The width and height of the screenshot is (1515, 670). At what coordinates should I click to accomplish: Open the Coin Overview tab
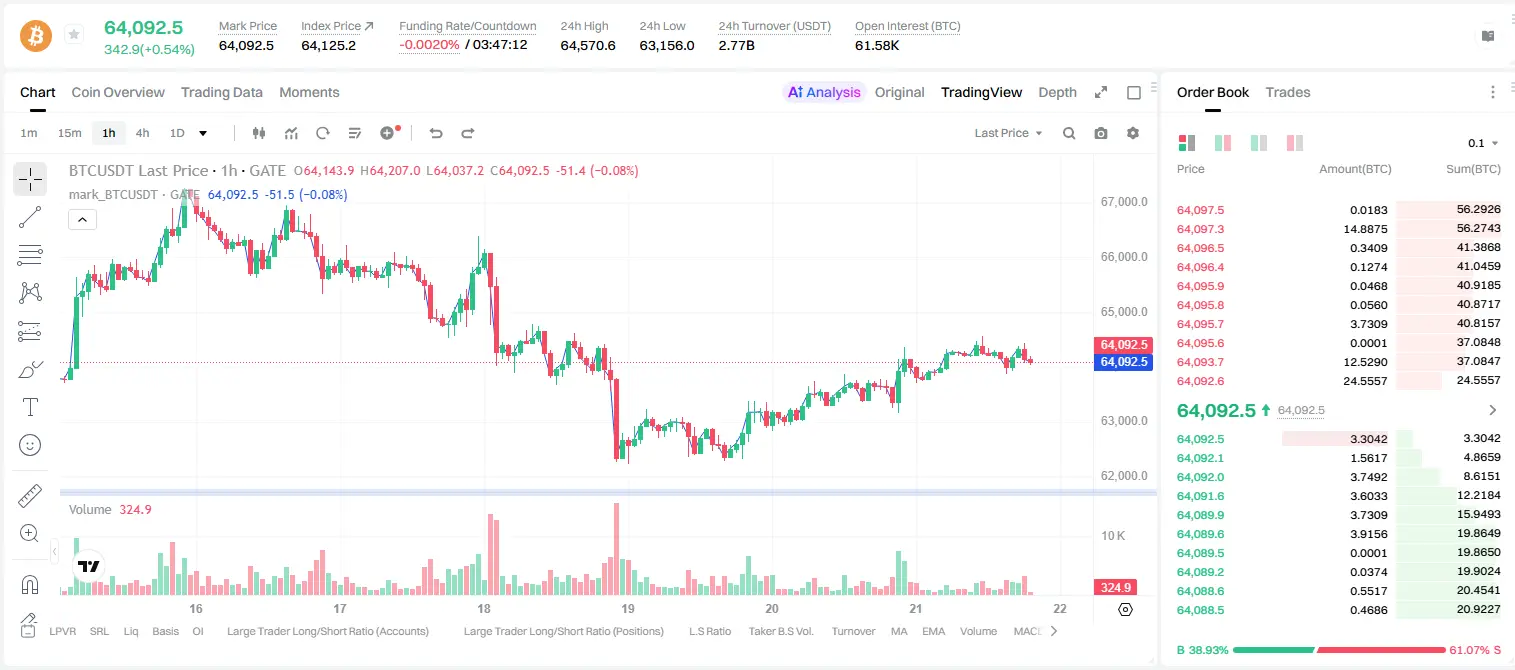point(118,92)
